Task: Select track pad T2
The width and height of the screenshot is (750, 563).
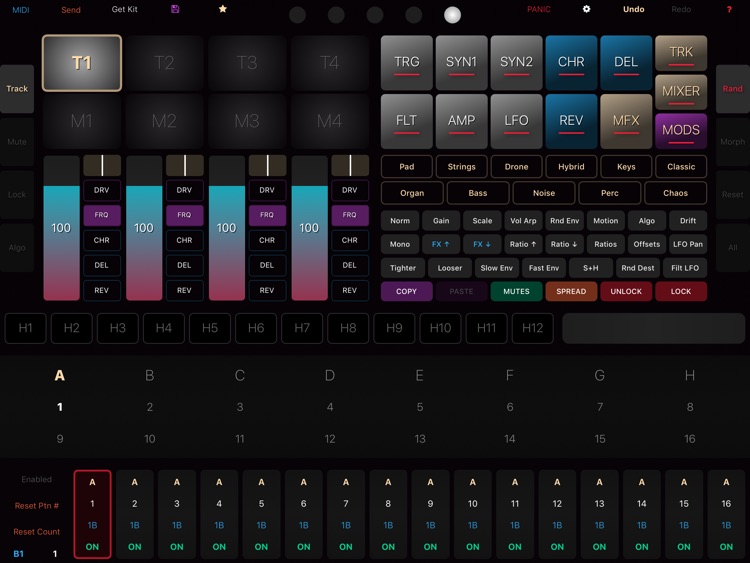Action: (164, 63)
